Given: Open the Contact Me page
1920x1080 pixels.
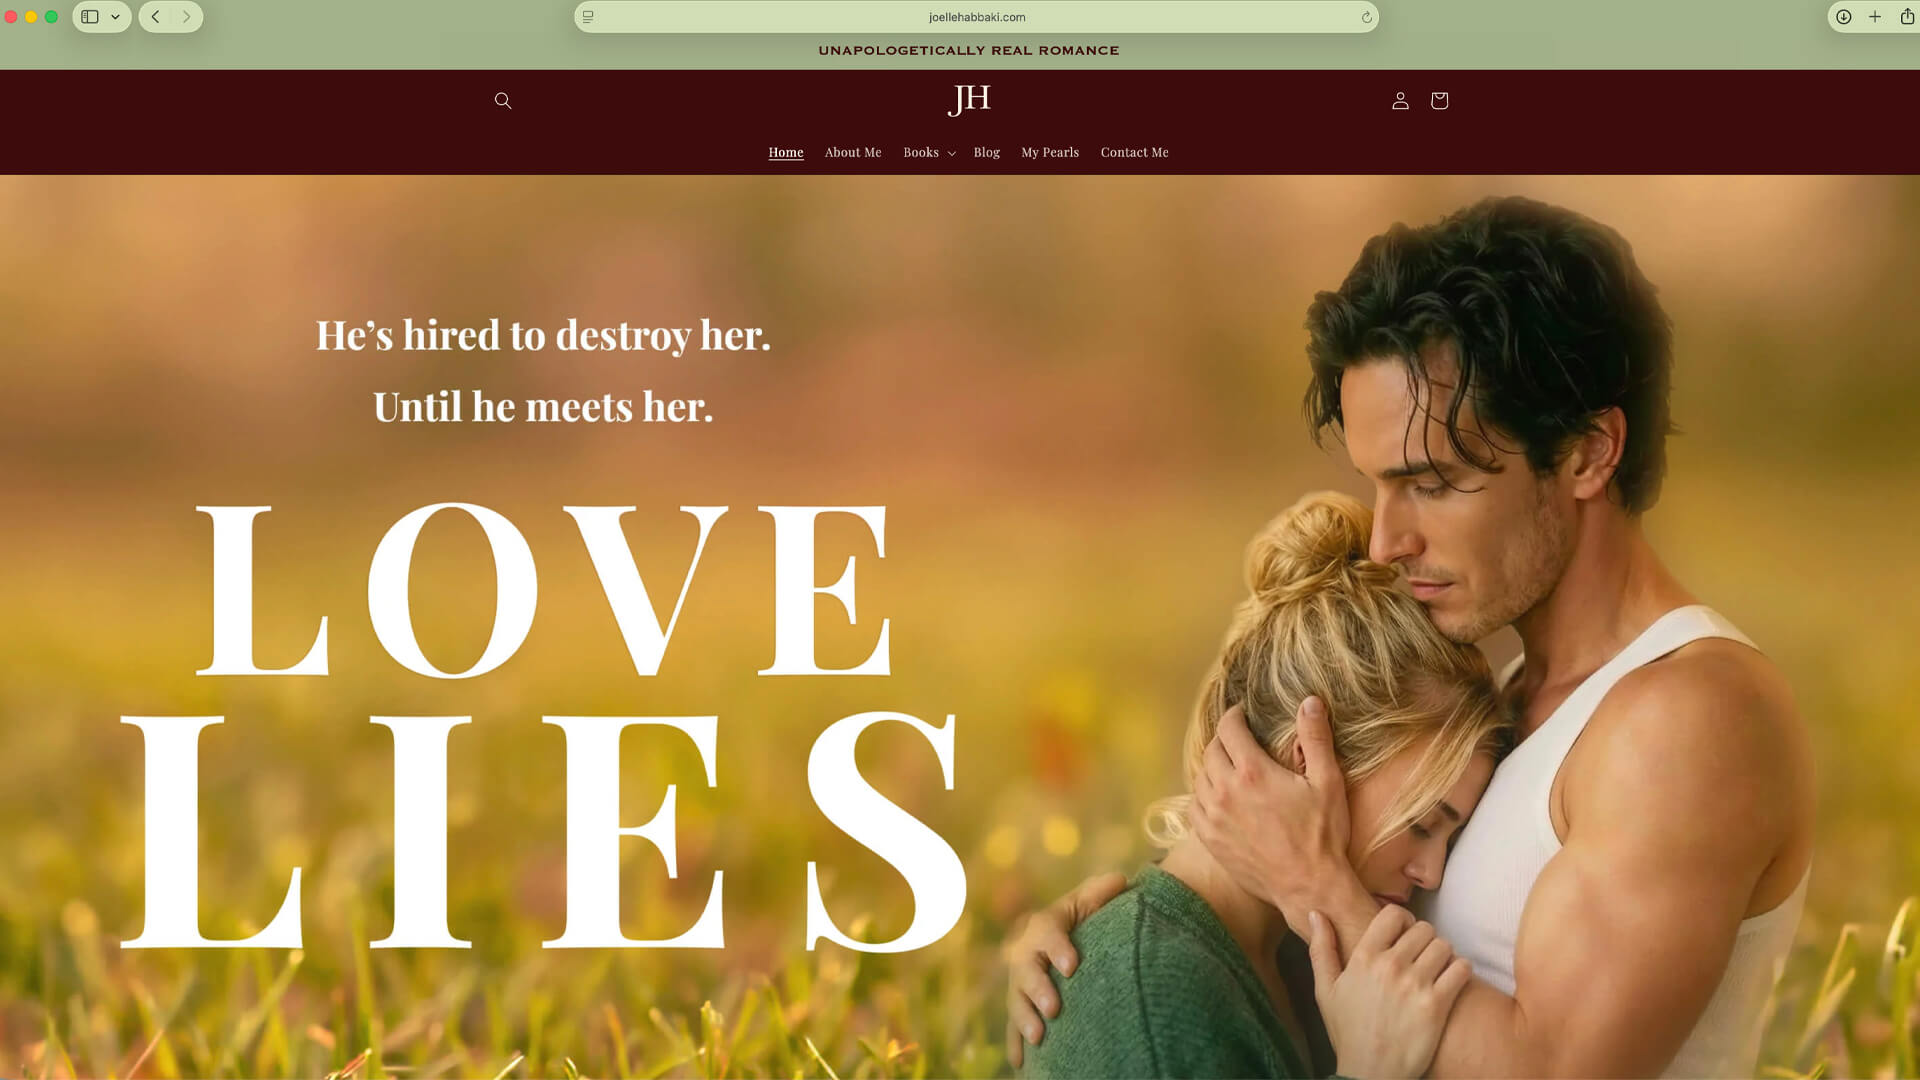Looking at the screenshot, I should (1134, 152).
